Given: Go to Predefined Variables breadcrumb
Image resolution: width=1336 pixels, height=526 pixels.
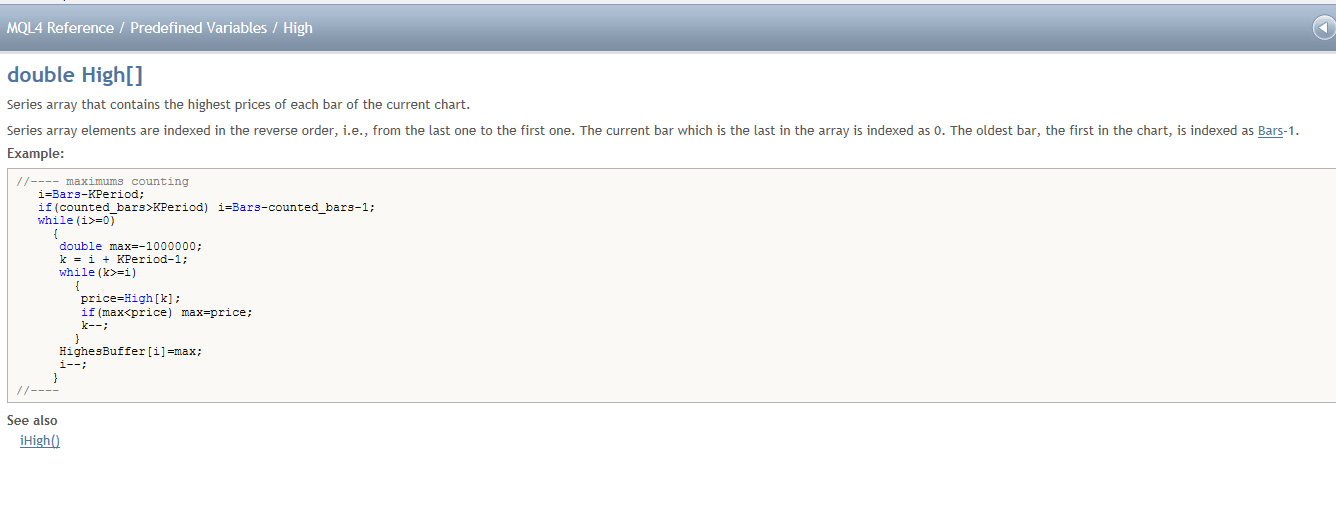Looking at the screenshot, I should [198, 28].
